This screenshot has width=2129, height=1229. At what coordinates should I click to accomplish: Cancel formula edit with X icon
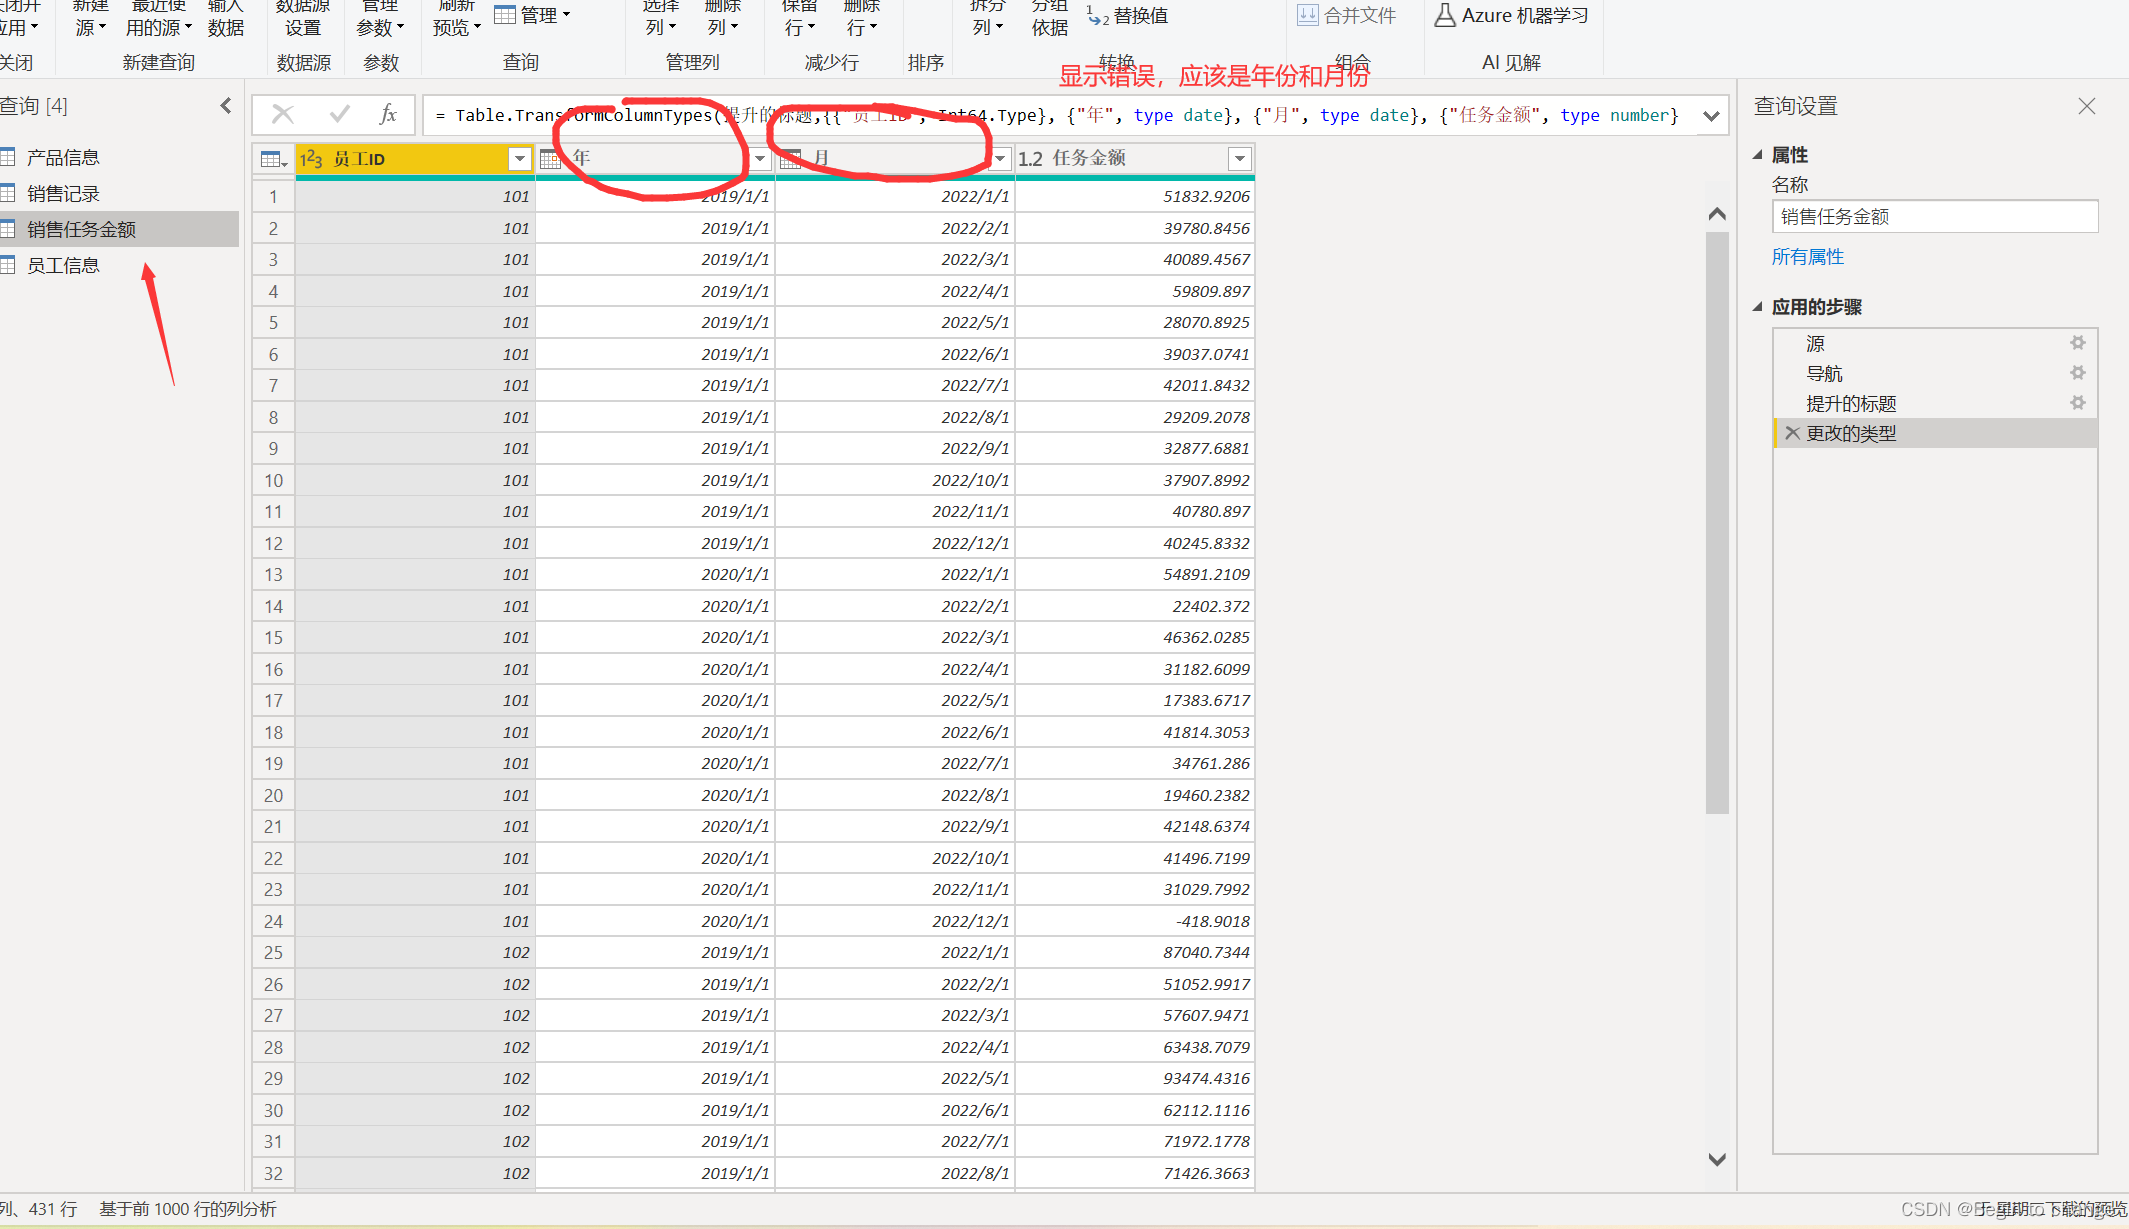click(283, 115)
